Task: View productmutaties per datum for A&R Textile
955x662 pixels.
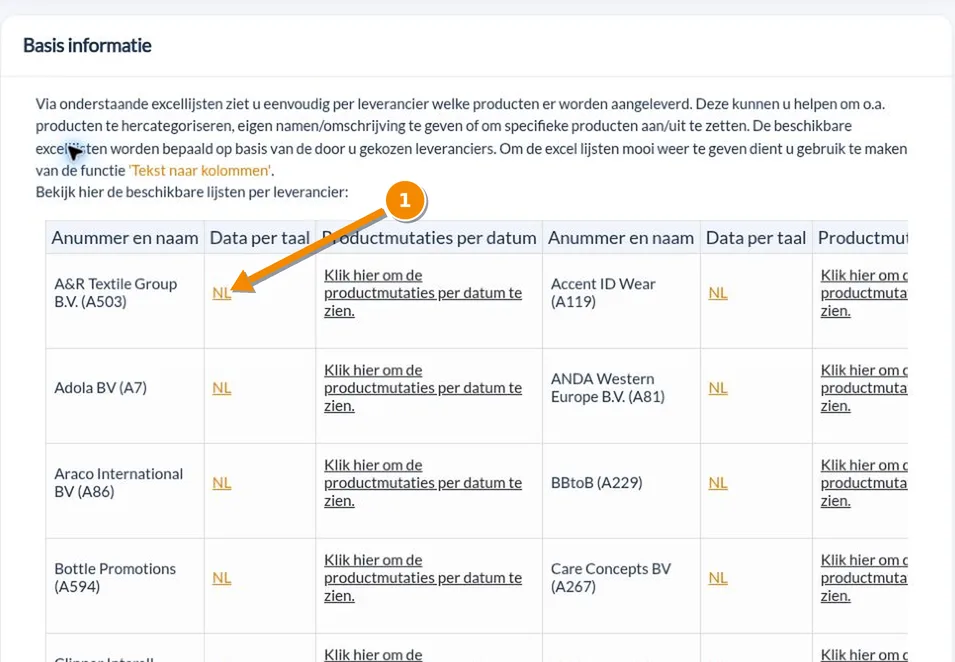Action: point(423,293)
